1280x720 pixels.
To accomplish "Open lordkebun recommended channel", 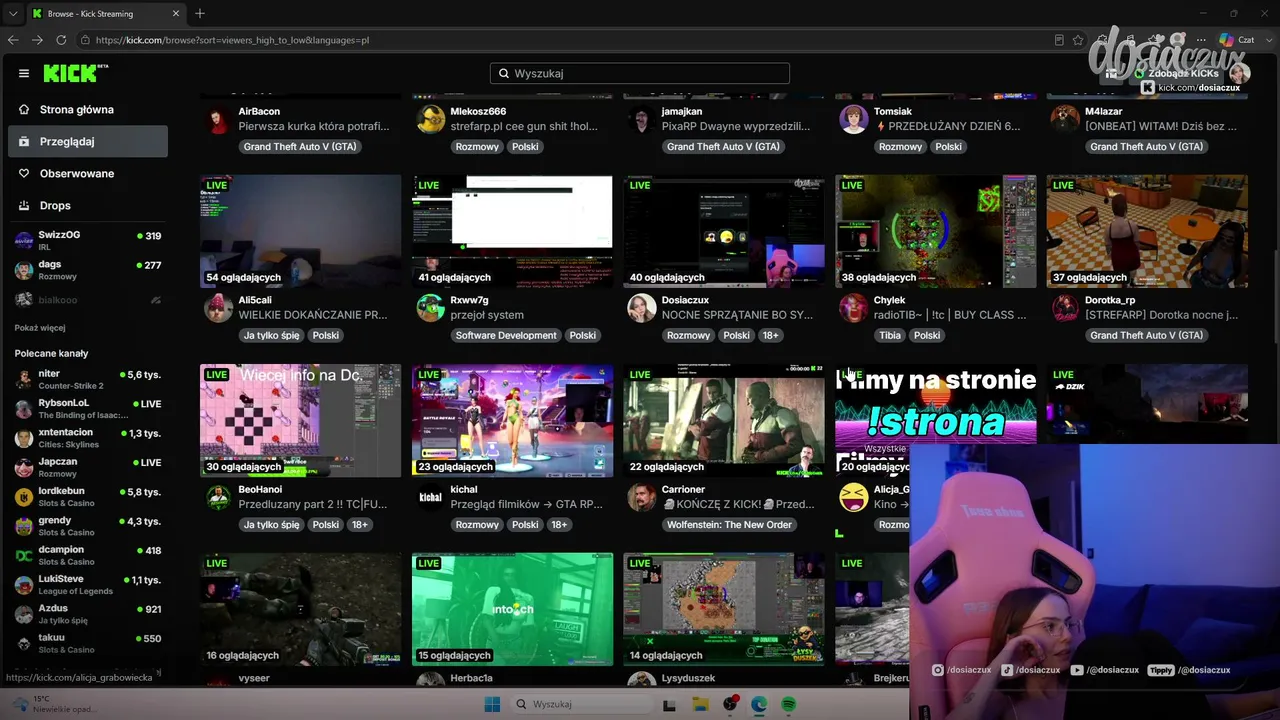I will tap(88, 496).
